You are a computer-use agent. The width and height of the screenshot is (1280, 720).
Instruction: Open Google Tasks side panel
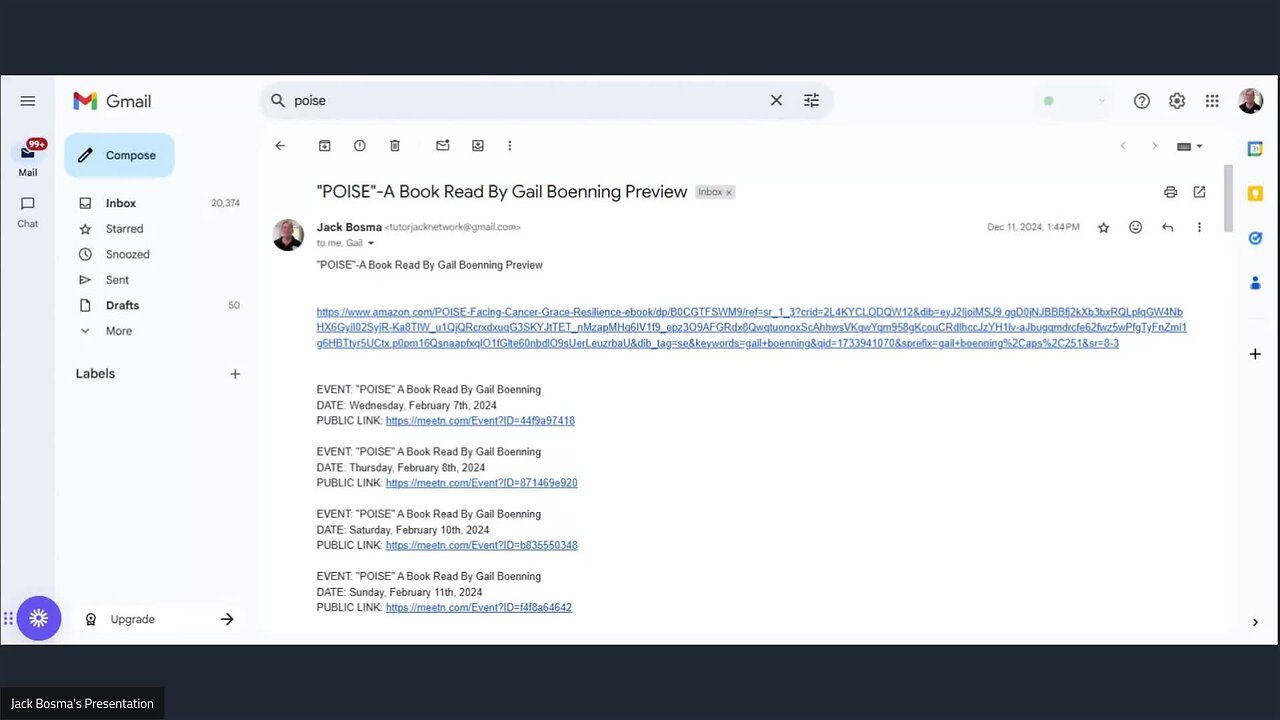click(1255, 238)
